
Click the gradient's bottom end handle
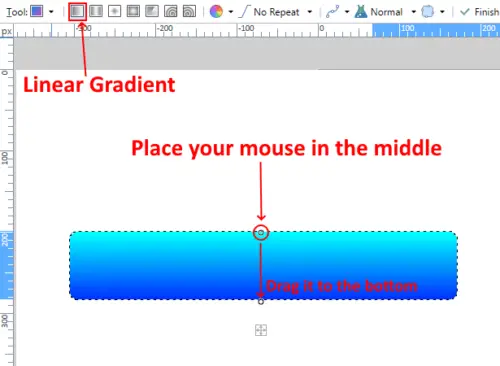tap(261, 302)
